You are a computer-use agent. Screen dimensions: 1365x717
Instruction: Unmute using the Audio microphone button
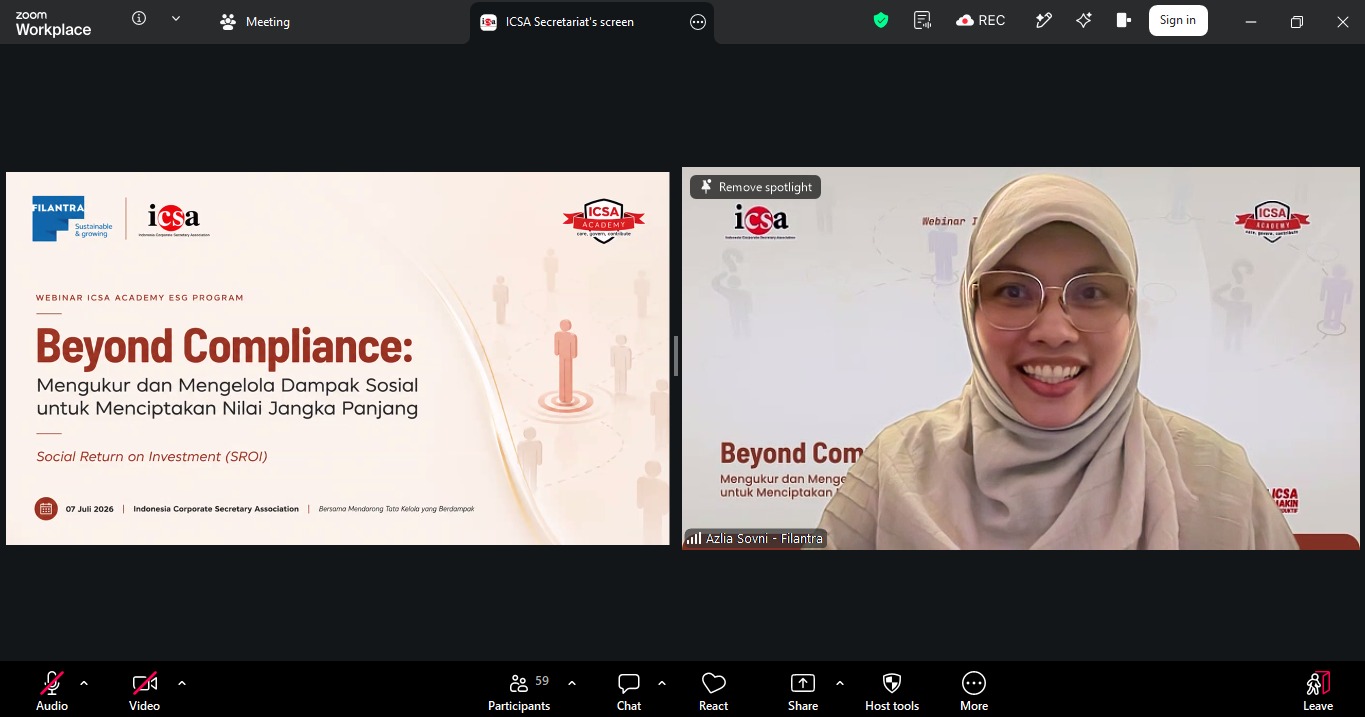[x=52, y=690]
